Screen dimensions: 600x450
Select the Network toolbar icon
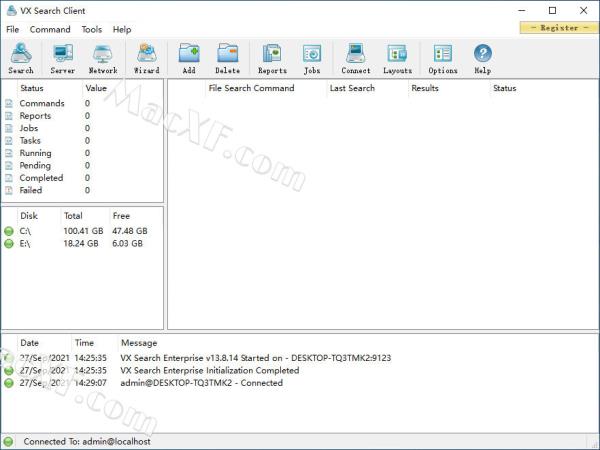click(103, 58)
